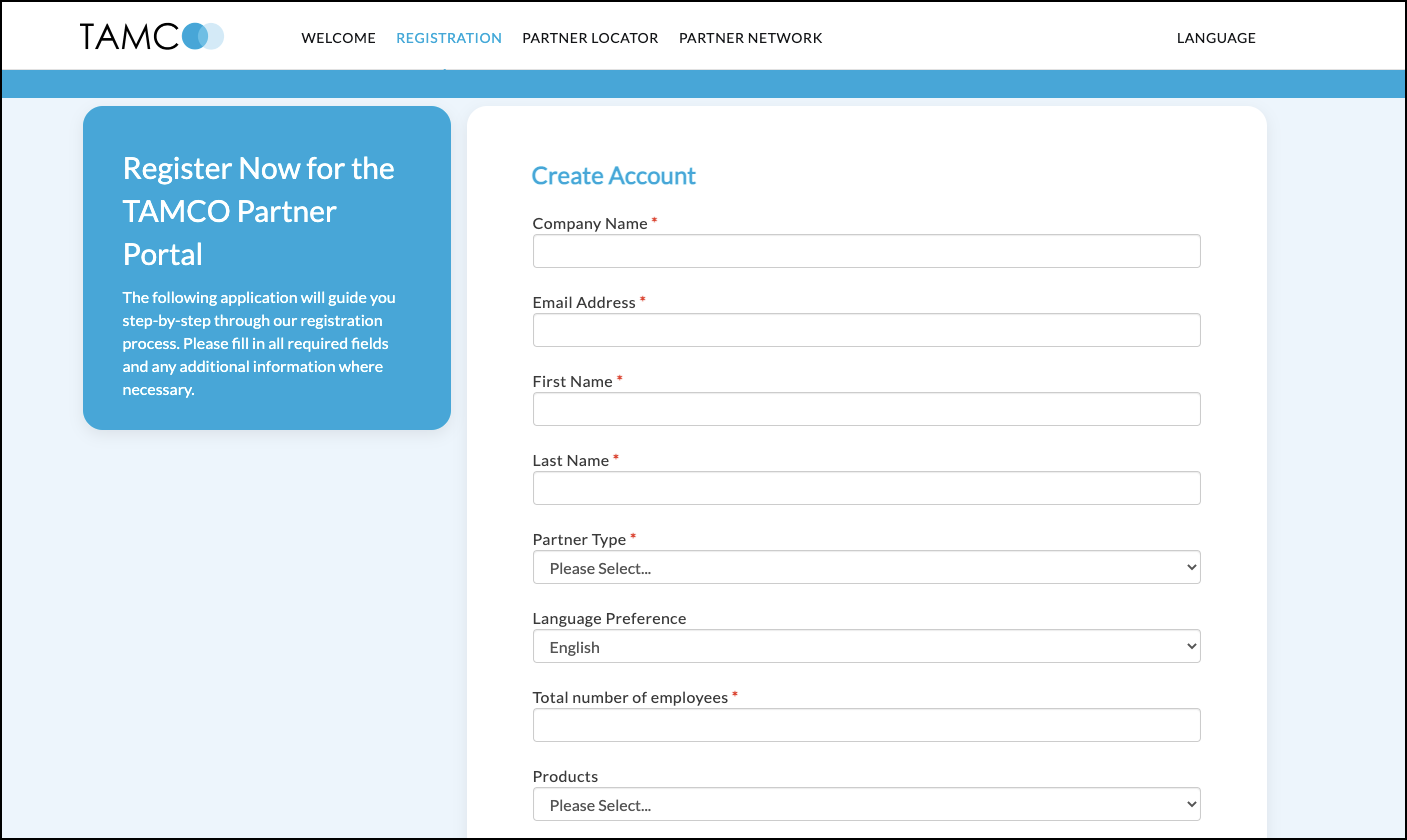This screenshot has height=840, width=1407.
Task: Click the Products label
Action: (565, 777)
